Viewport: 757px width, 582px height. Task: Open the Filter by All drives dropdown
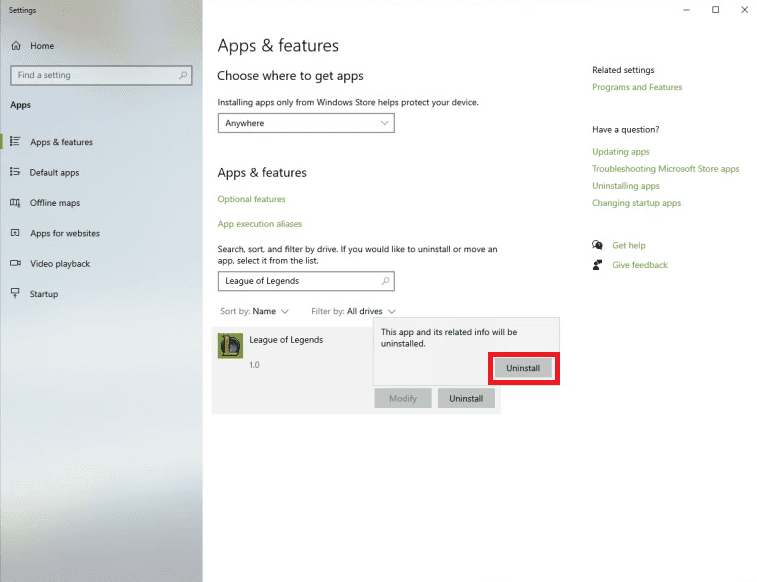(x=353, y=311)
